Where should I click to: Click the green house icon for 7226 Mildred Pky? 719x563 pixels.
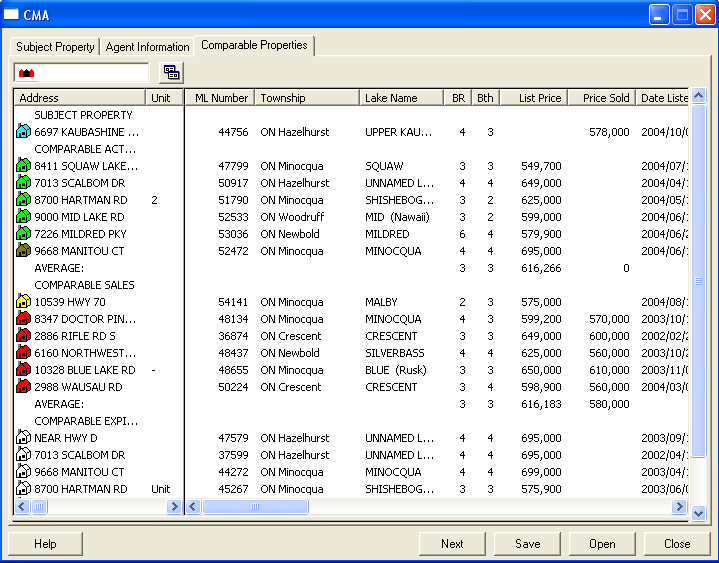(x=23, y=234)
